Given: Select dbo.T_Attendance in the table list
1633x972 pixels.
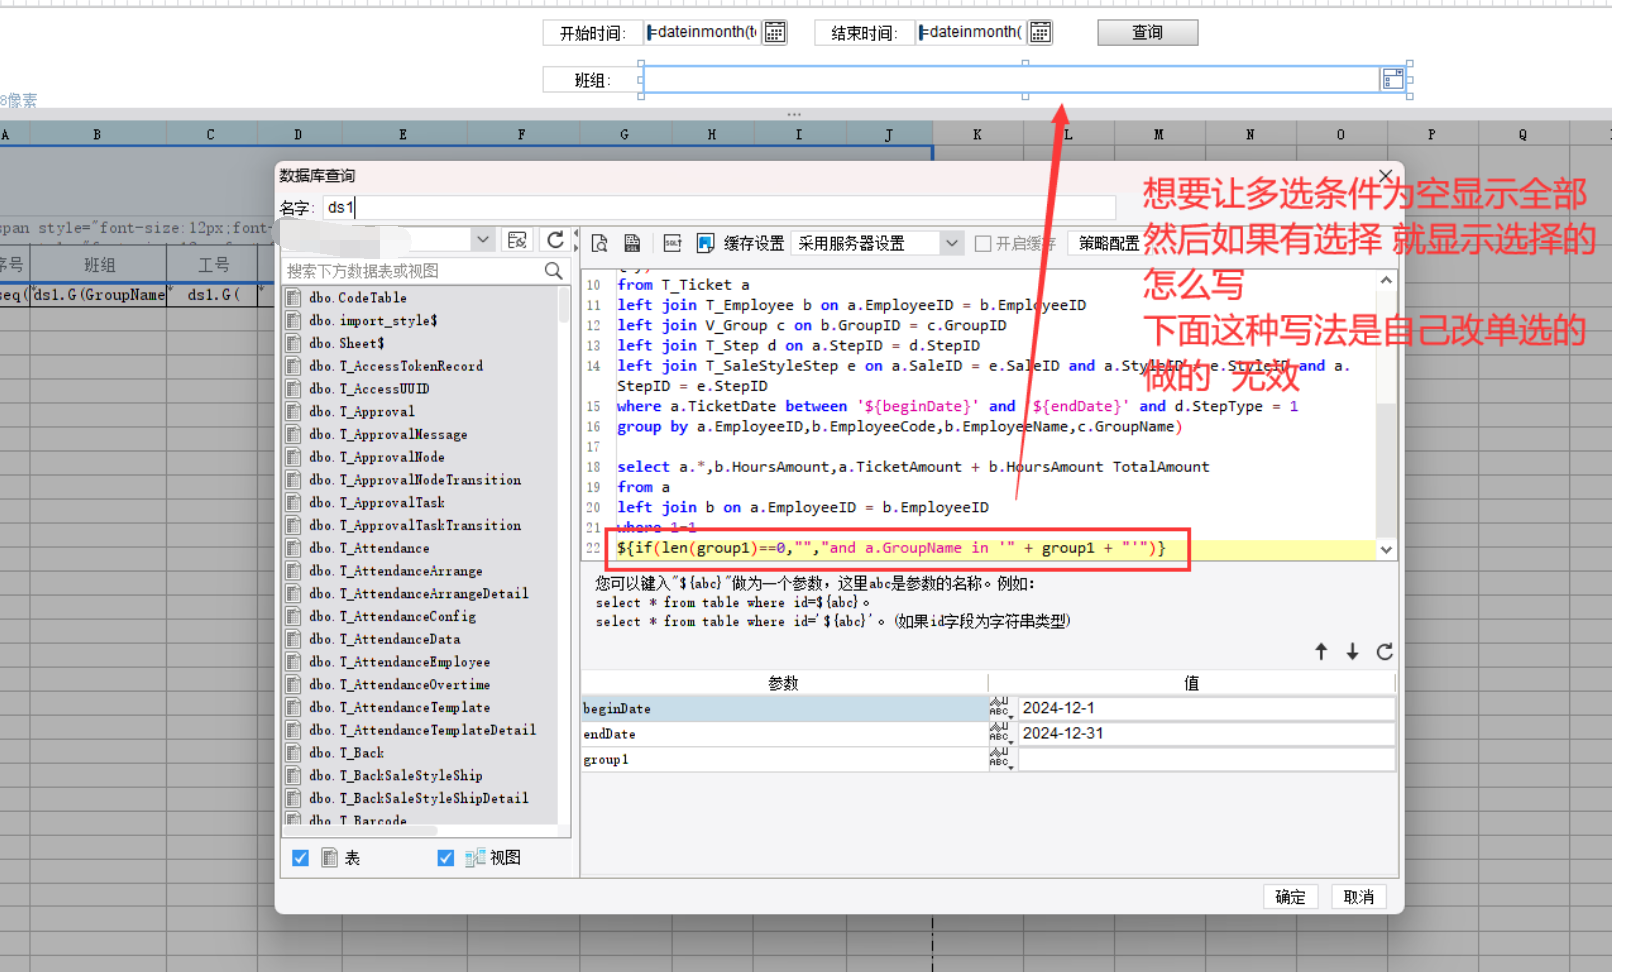Looking at the screenshot, I should point(369,548).
